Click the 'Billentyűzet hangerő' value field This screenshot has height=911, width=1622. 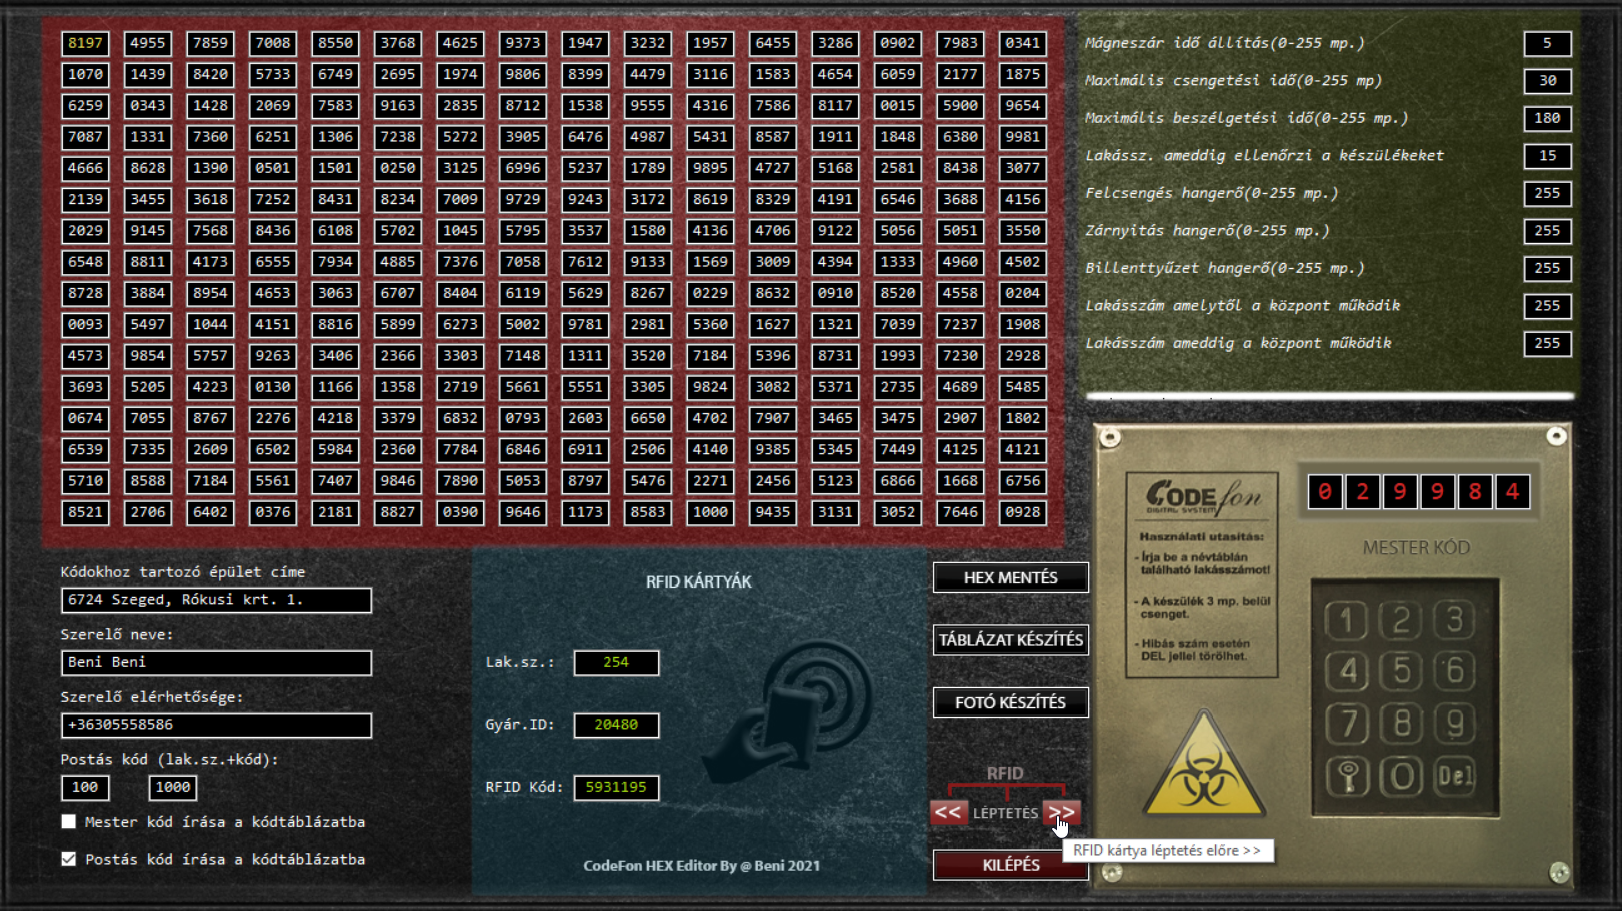click(1547, 268)
